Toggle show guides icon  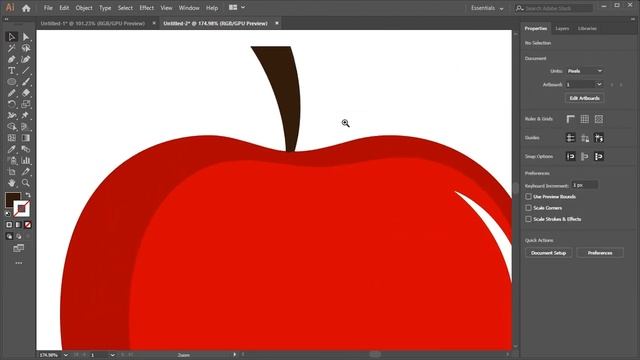(571, 138)
